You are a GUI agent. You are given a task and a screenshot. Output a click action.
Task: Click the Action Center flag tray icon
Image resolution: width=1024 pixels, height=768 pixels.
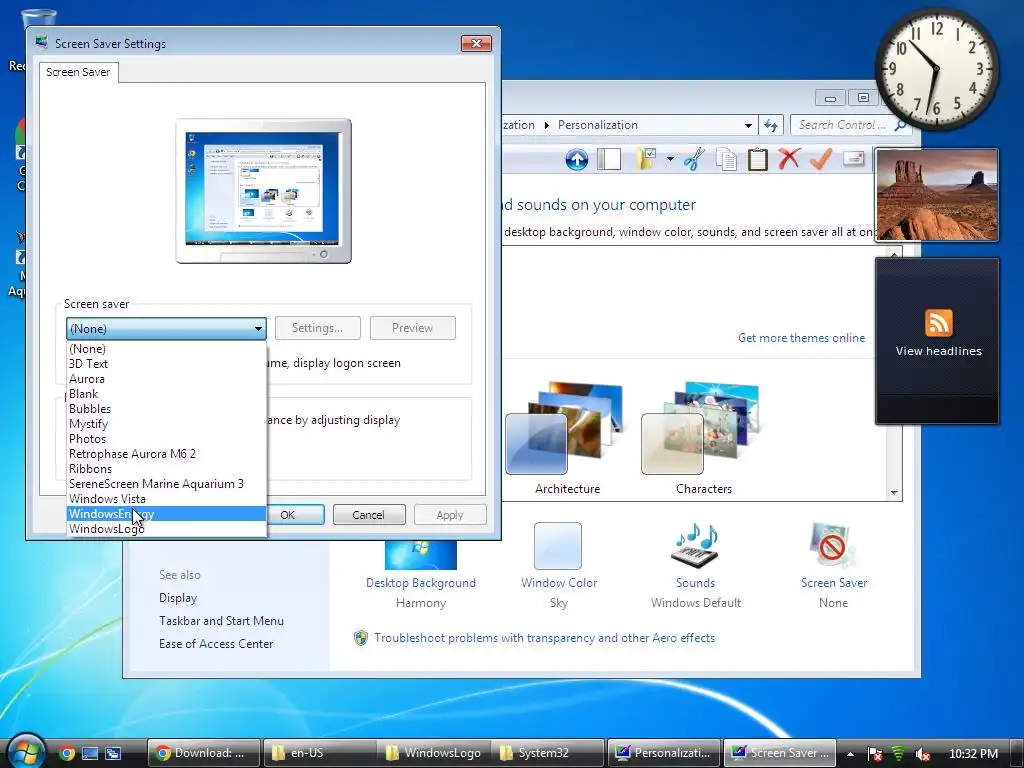pyautogui.click(x=874, y=754)
